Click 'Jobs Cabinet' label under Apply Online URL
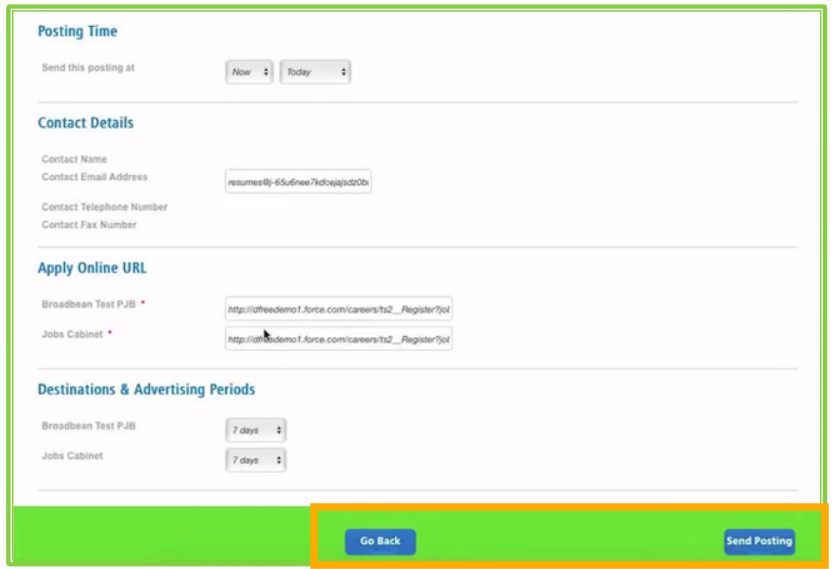 [72, 334]
